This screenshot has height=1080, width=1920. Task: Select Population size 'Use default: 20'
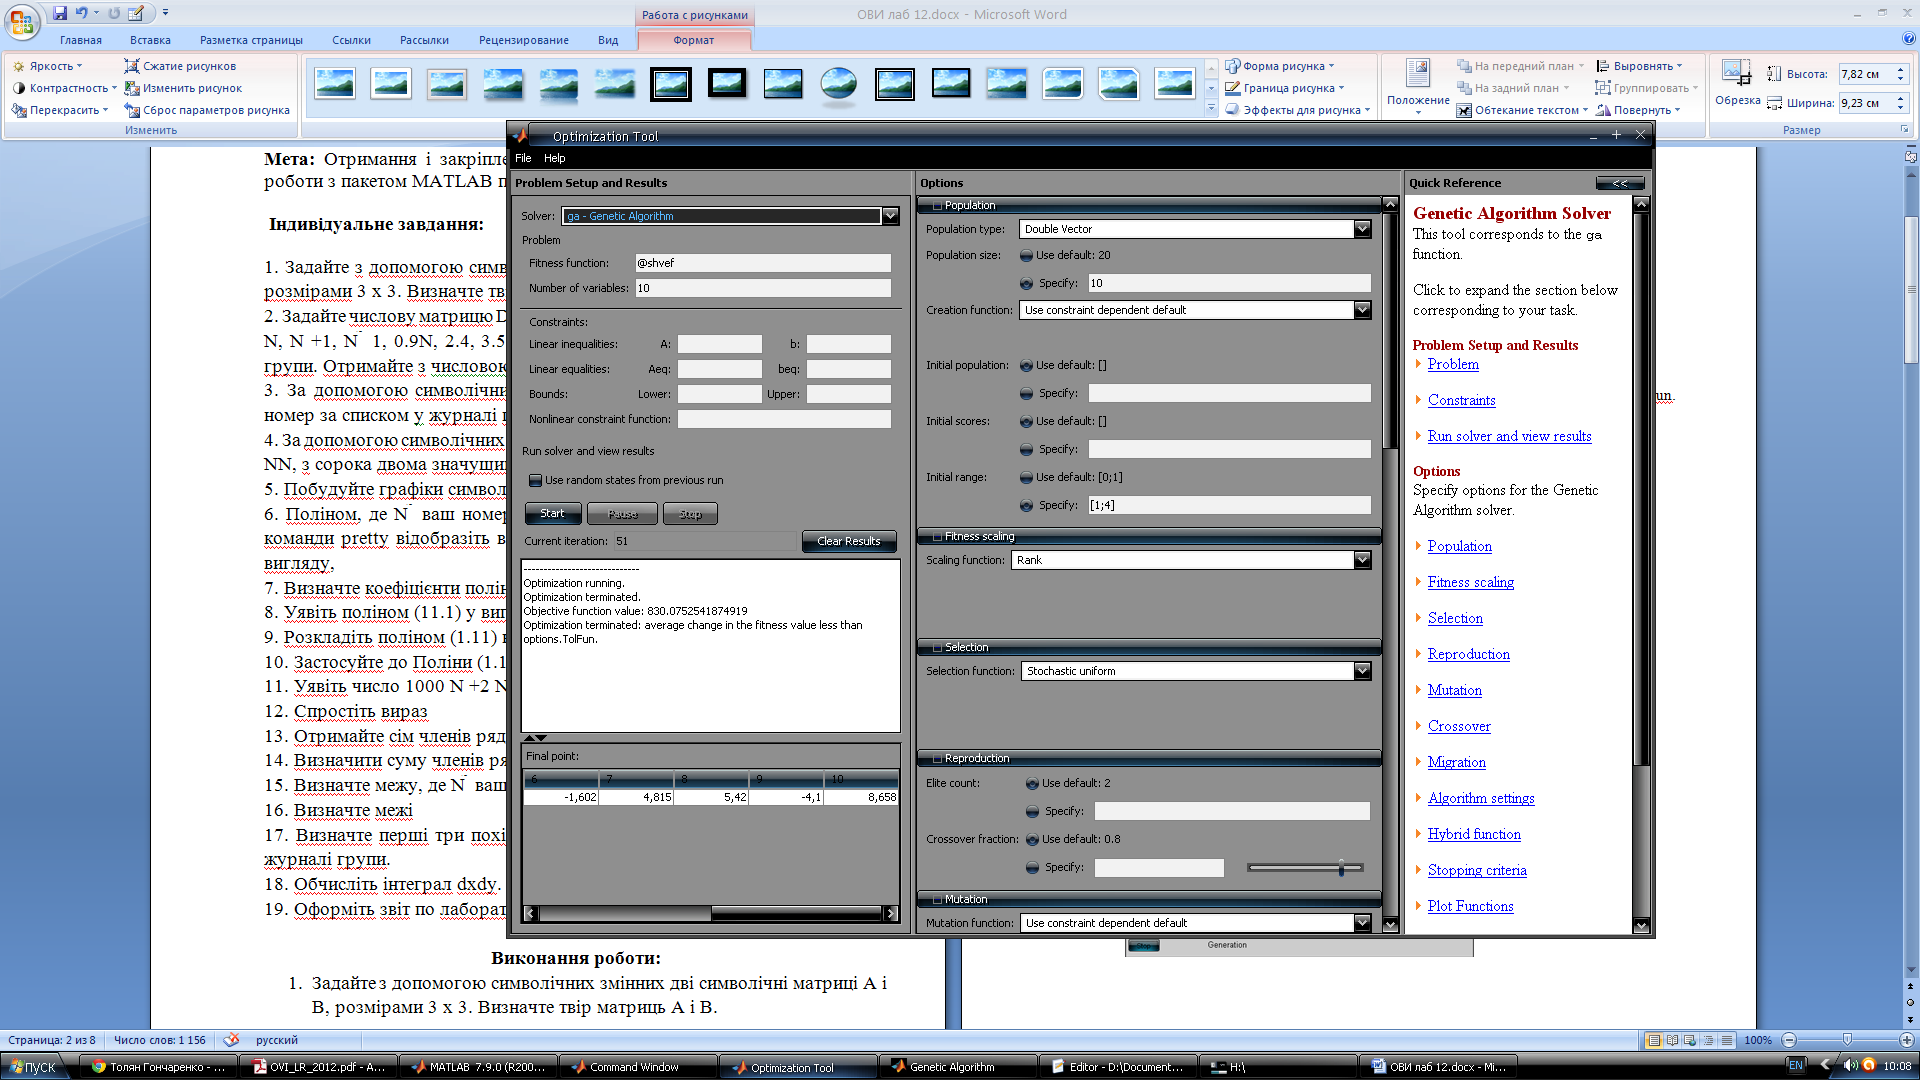point(1026,255)
